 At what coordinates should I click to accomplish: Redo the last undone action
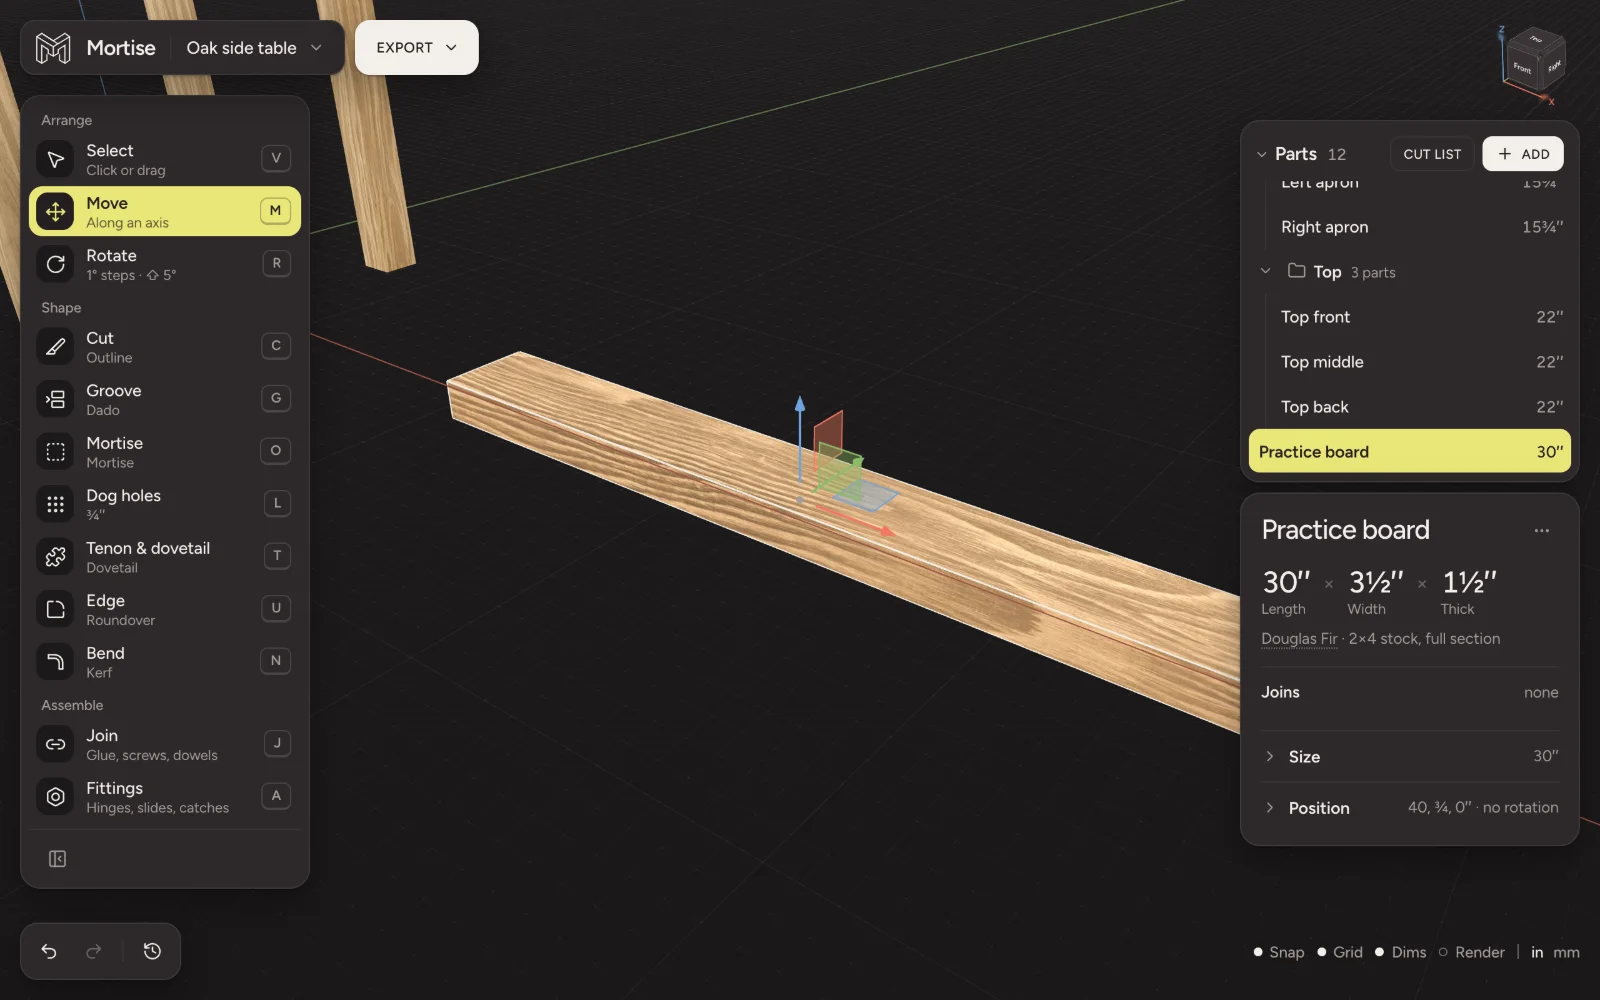point(94,951)
